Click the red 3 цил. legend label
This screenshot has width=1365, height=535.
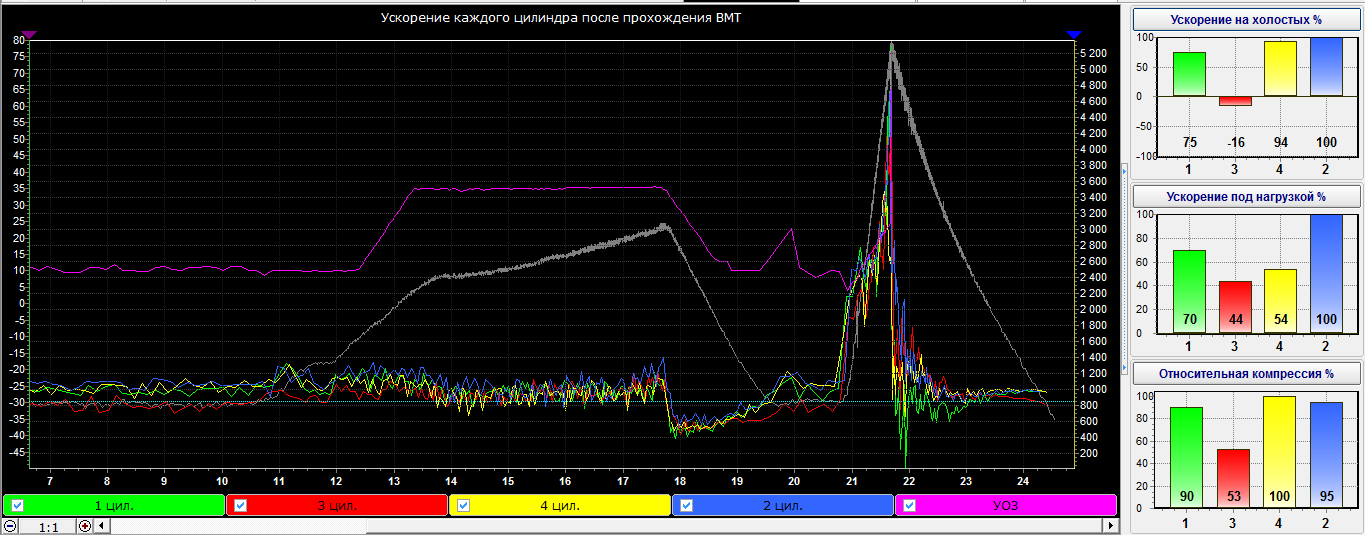tap(337, 506)
